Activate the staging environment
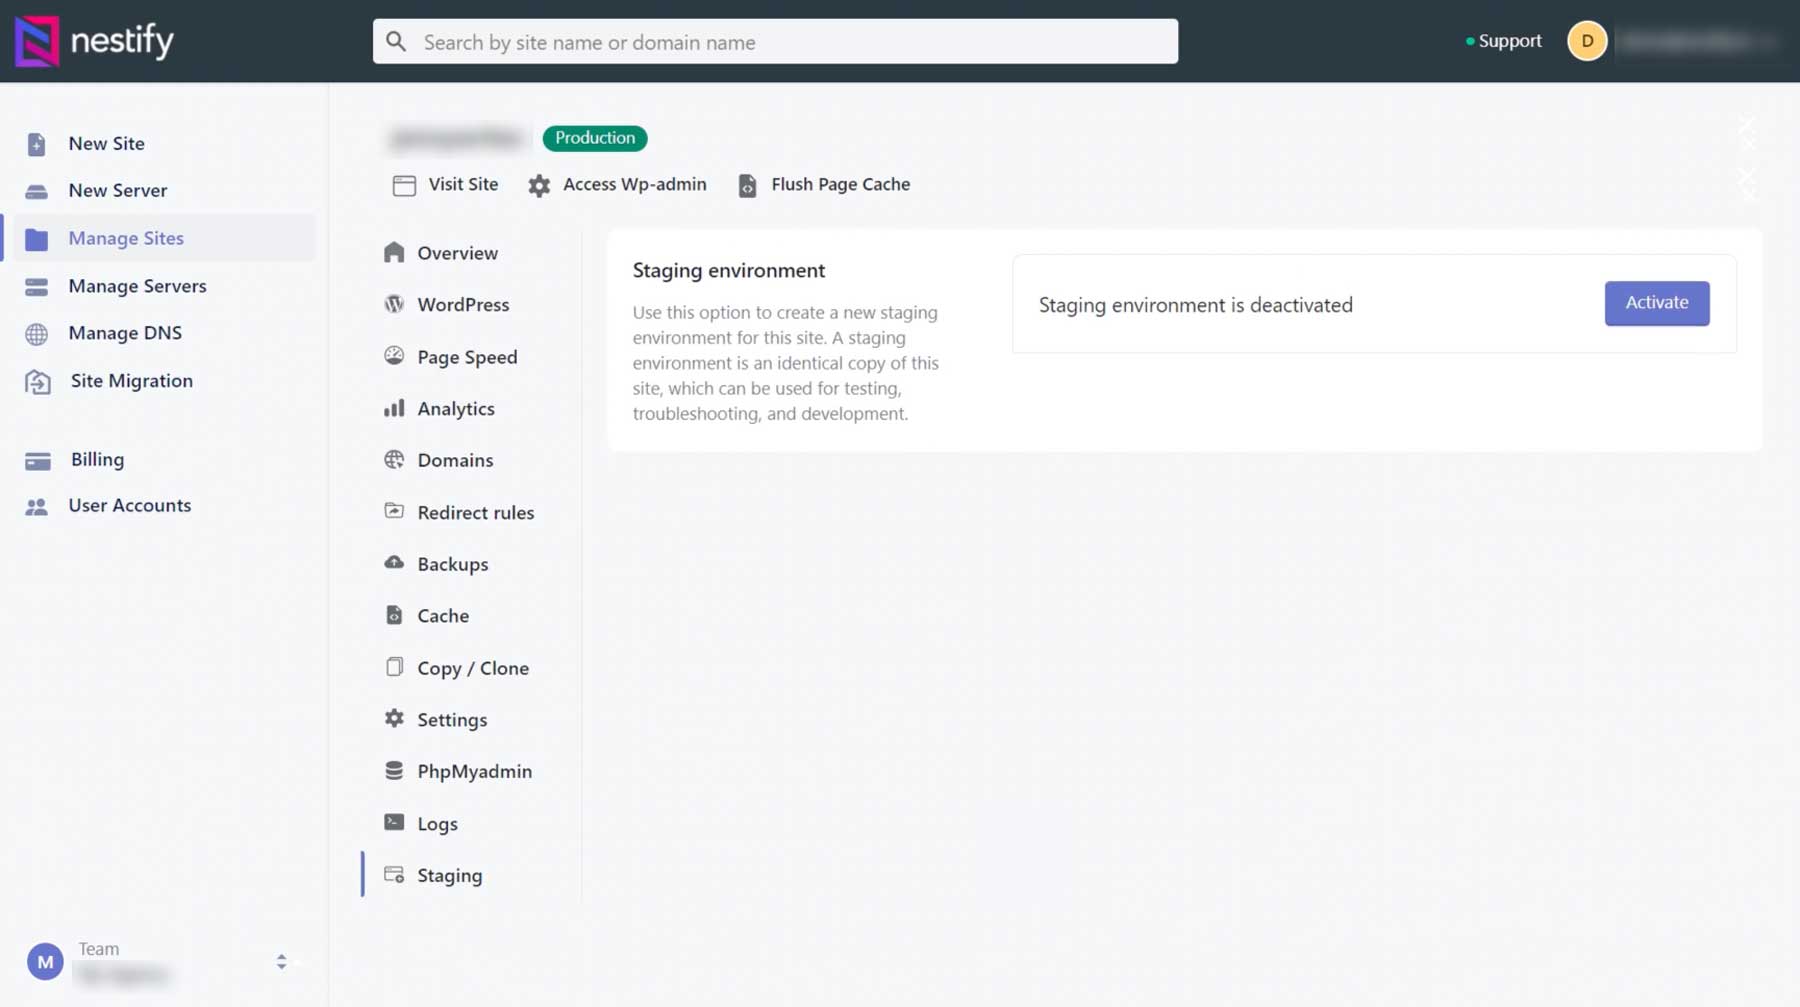The height and width of the screenshot is (1007, 1800). point(1656,302)
